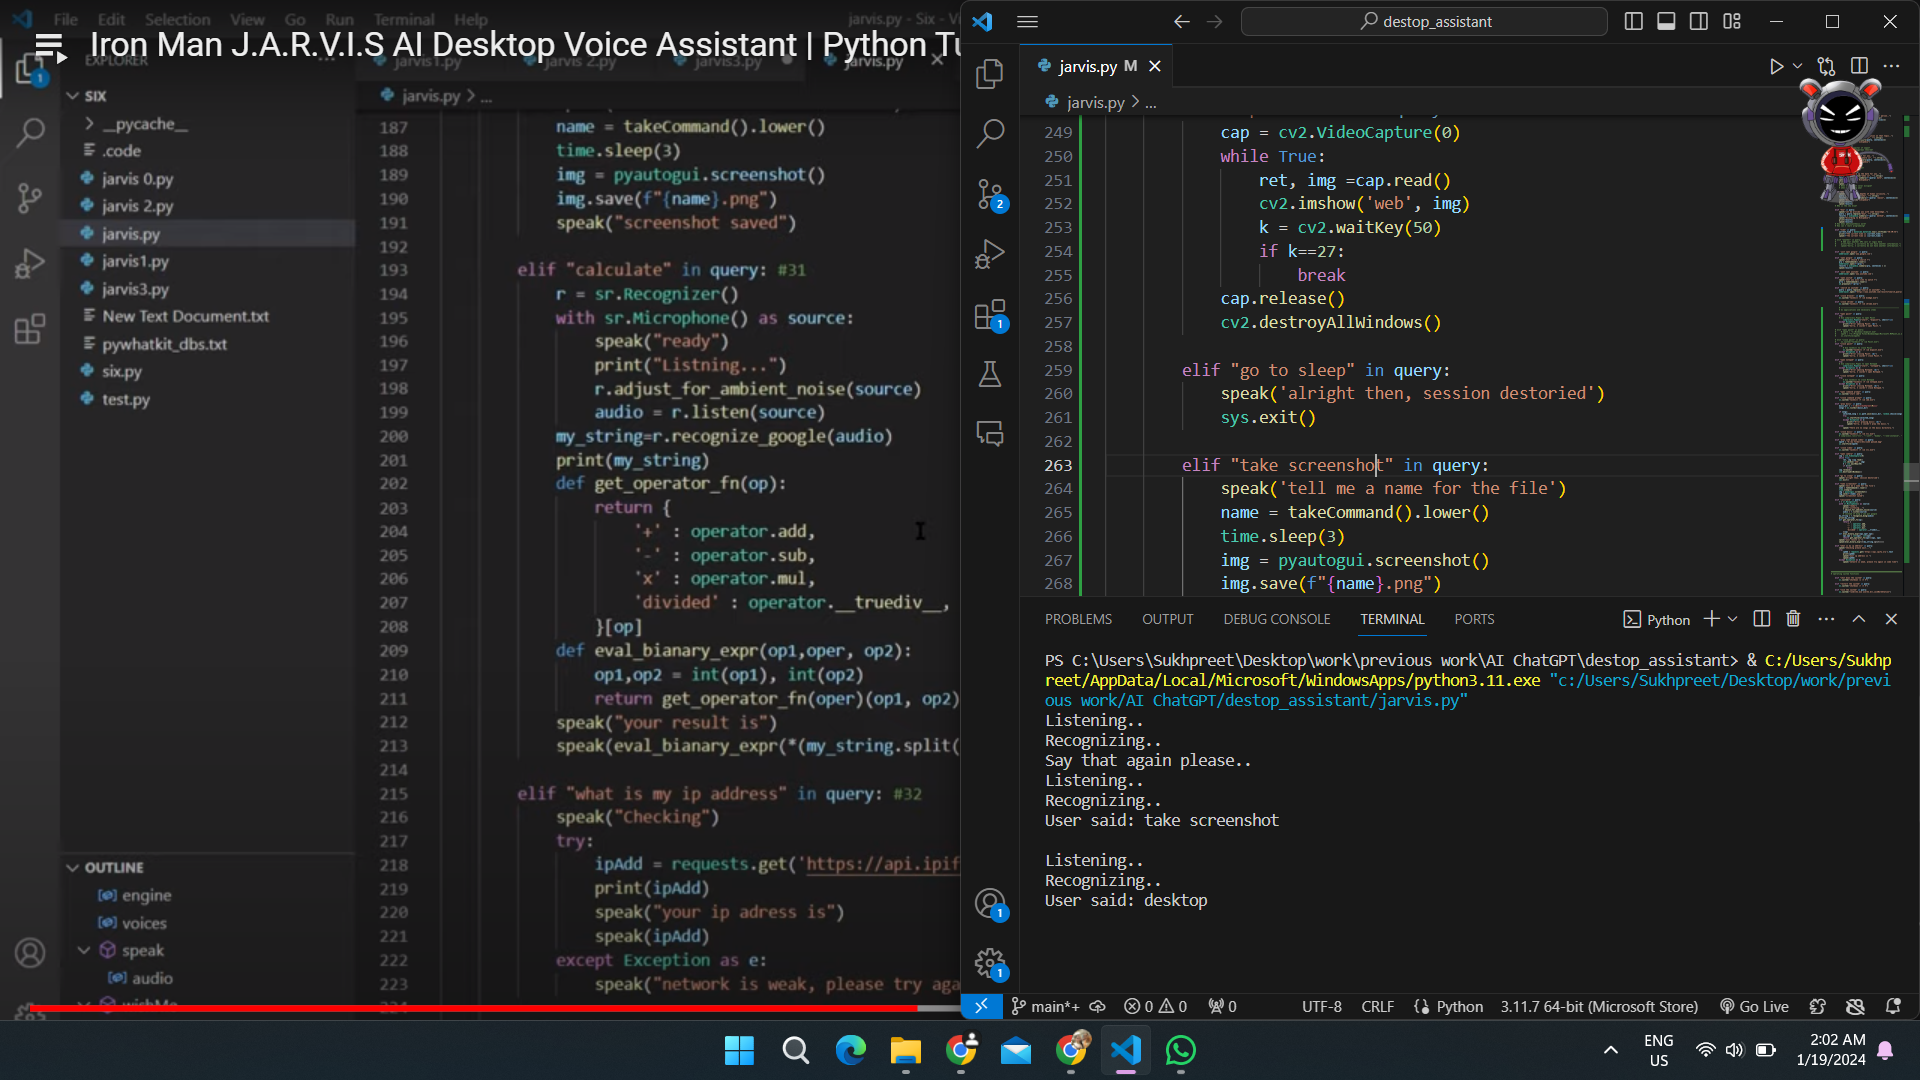Toggle the bottom panel visibility

point(1666,21)
